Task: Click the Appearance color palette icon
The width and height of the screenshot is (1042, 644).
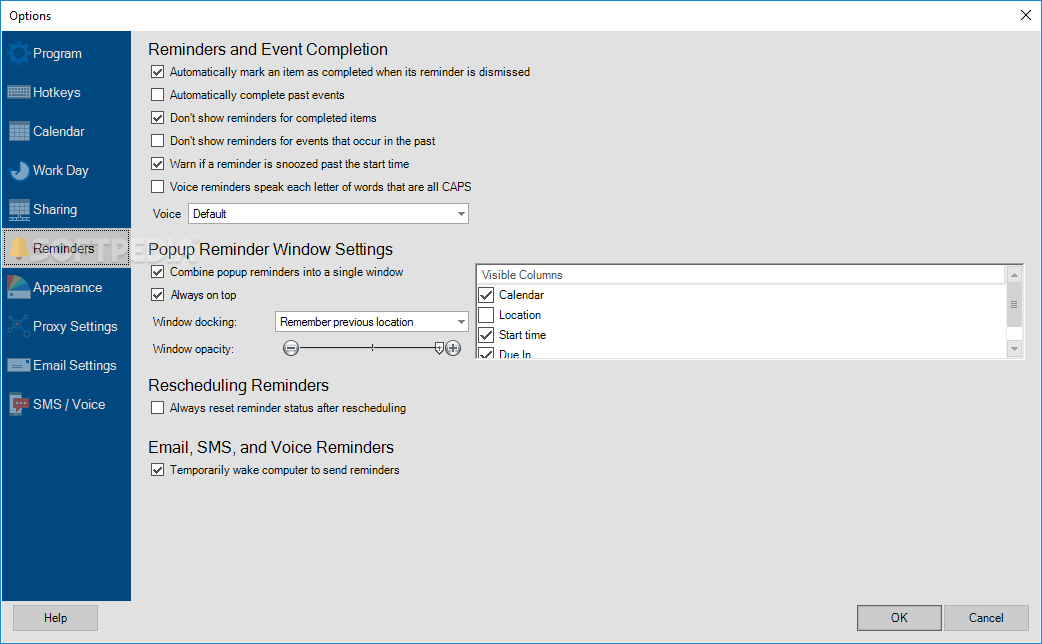Action: (x=19, y=288)
